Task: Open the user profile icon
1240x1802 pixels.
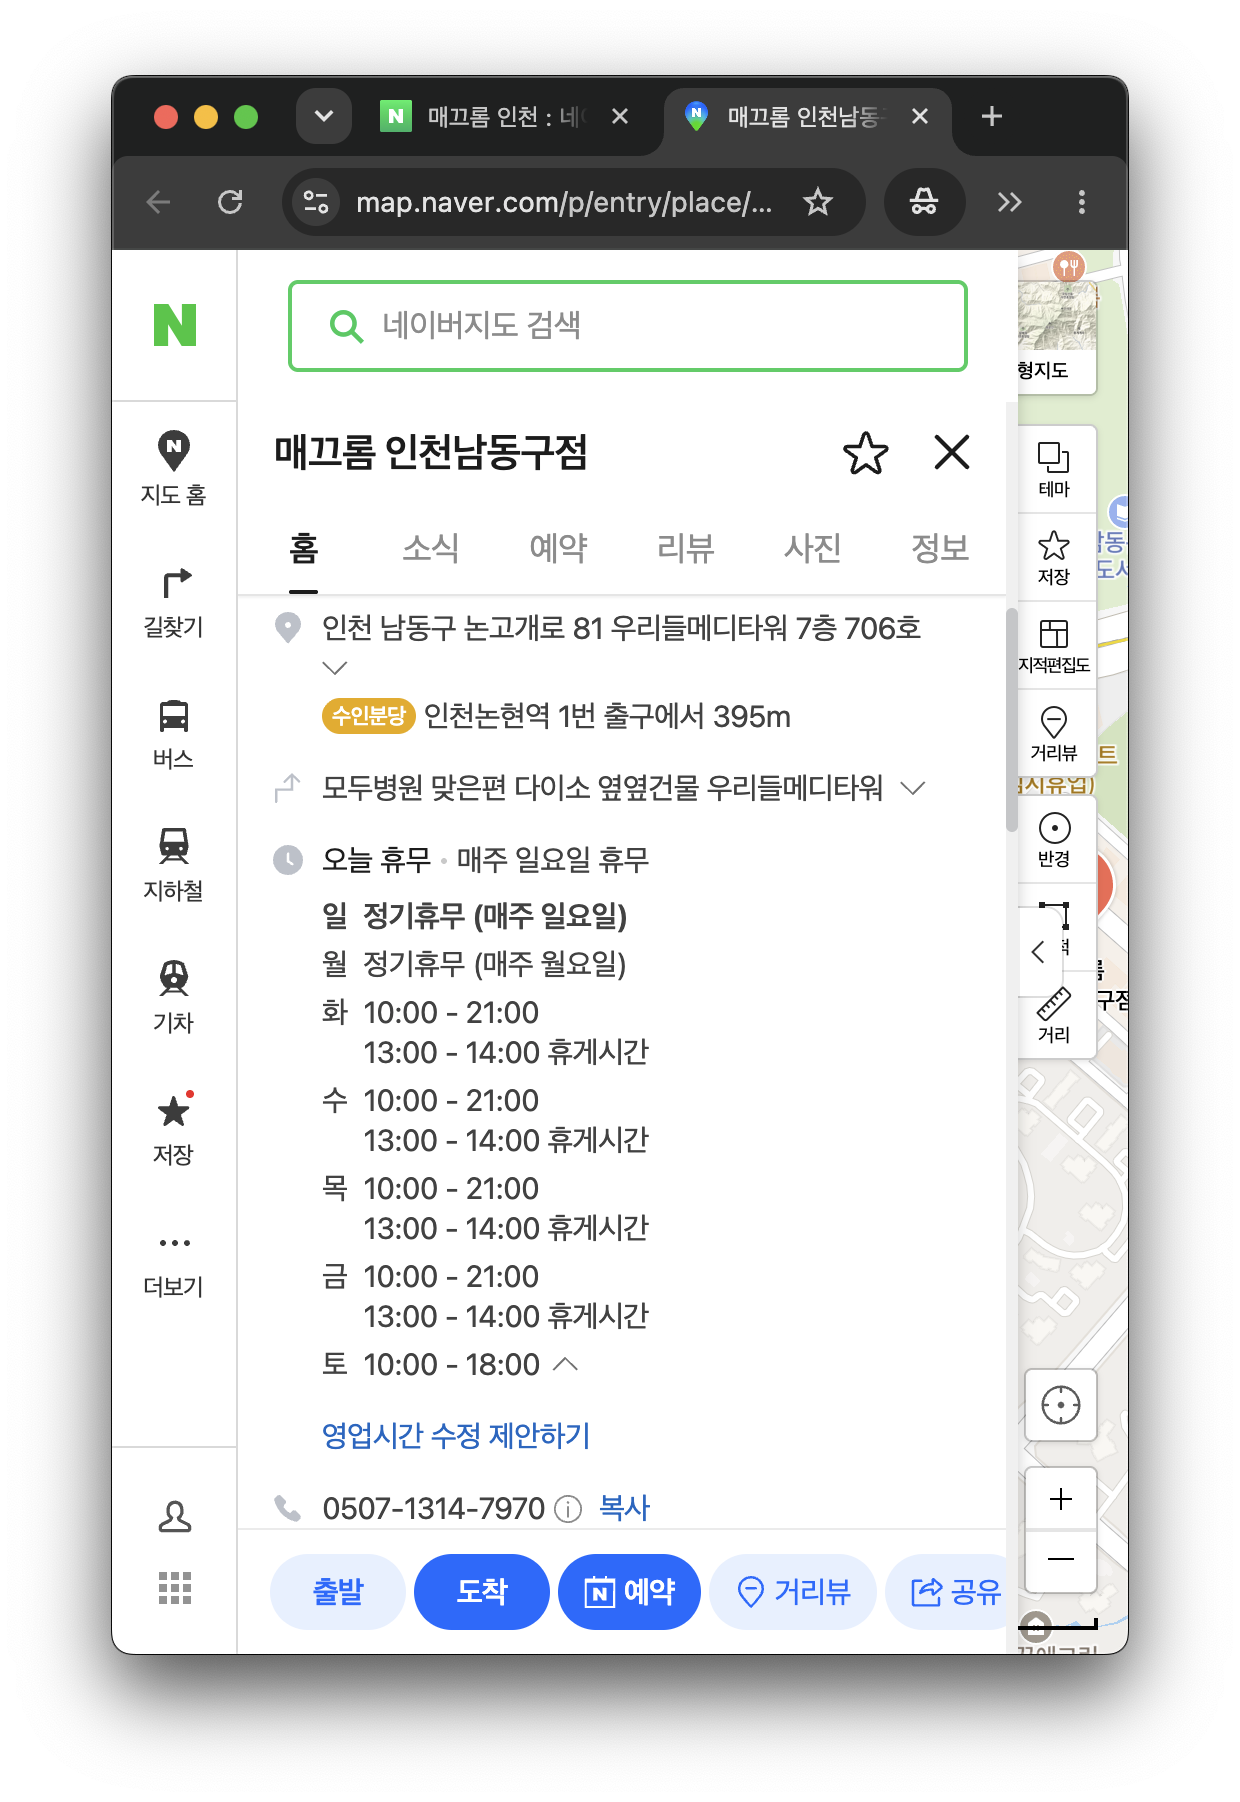Action: pyautogui.click(x=175, y=1517)
